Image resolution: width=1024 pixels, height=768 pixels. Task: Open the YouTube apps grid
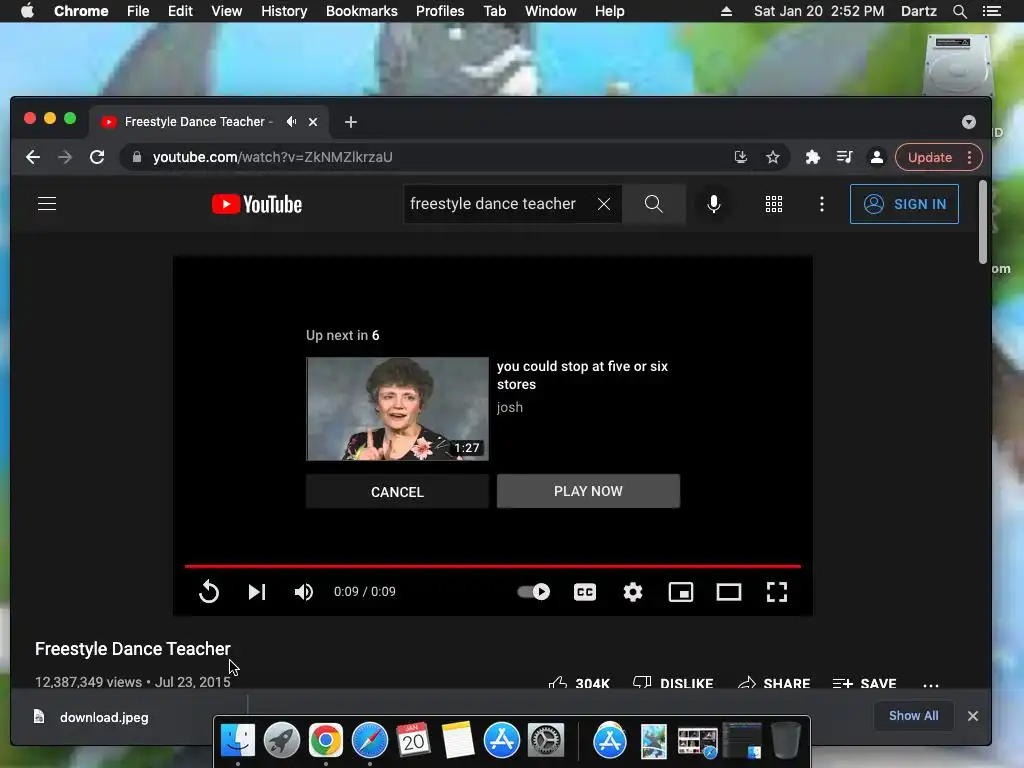click(774, 204)
